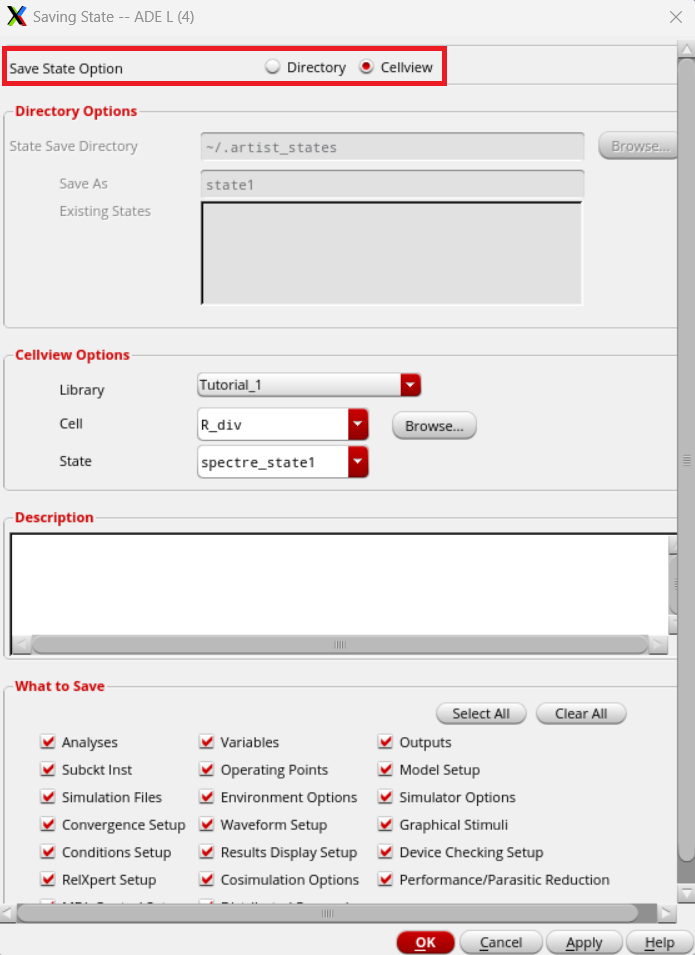Select the Directory radio button

pos(272,67)
